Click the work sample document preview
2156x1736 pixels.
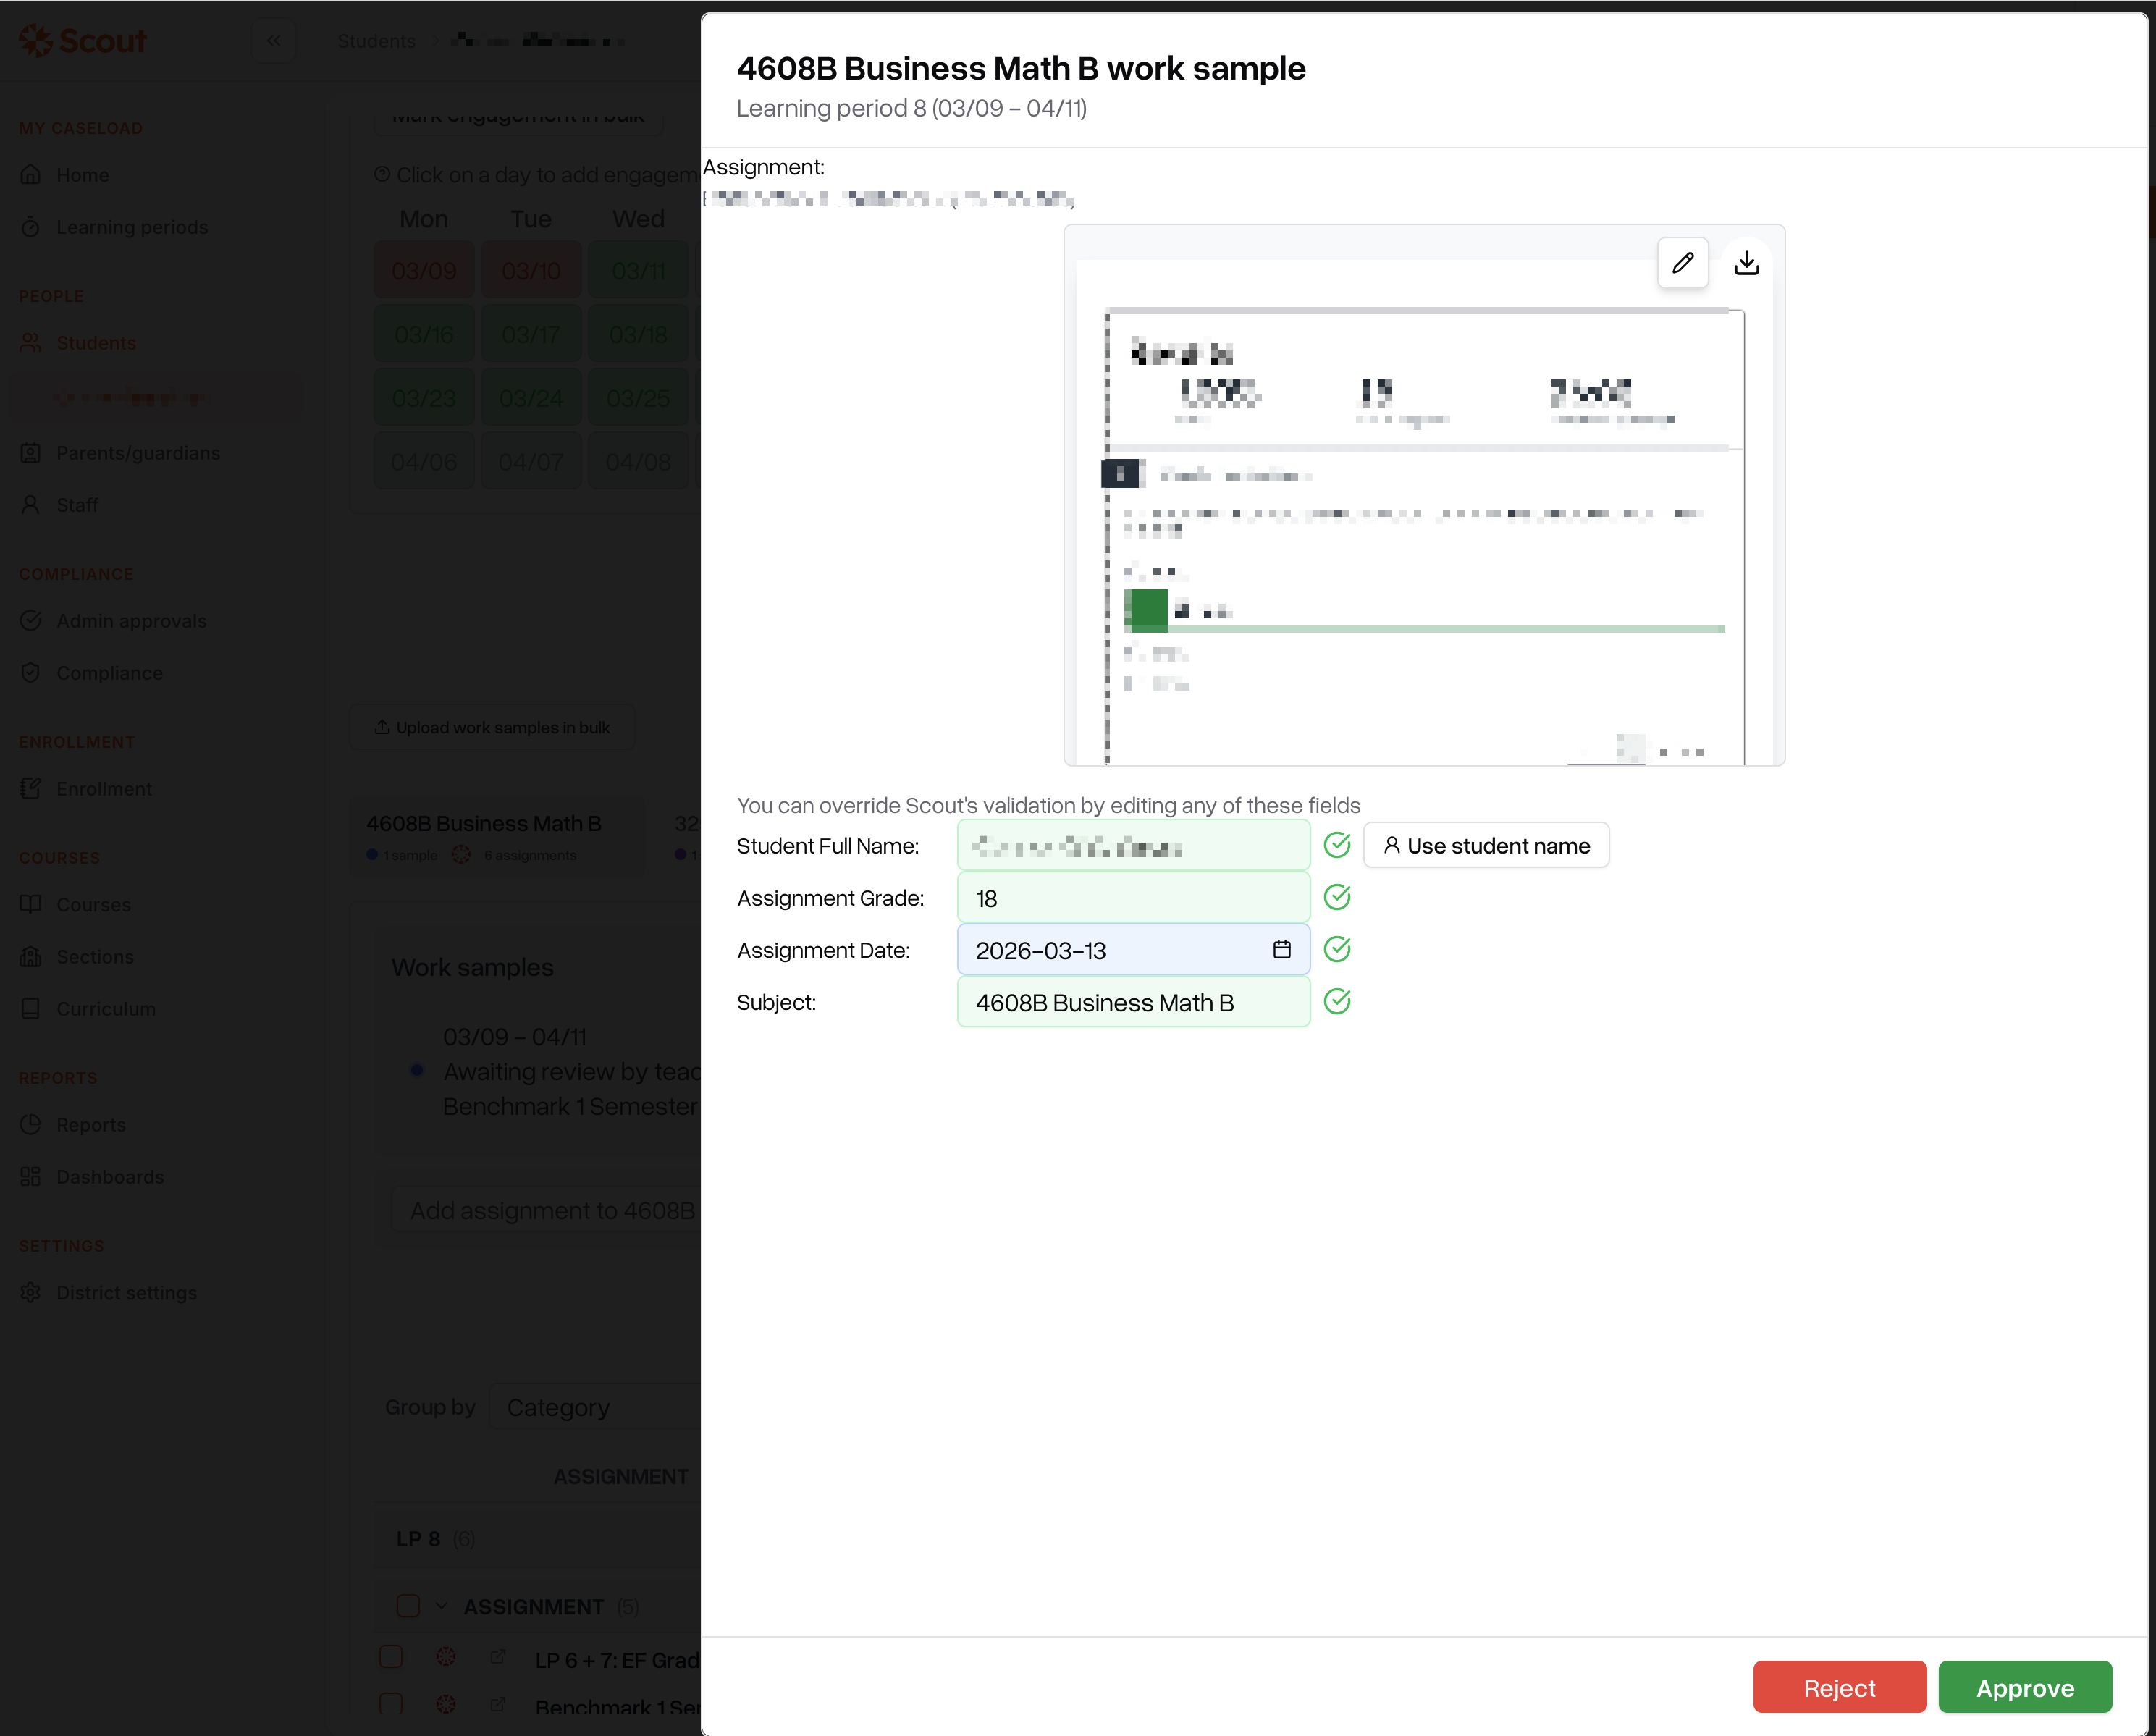[x=1424, y=495]
